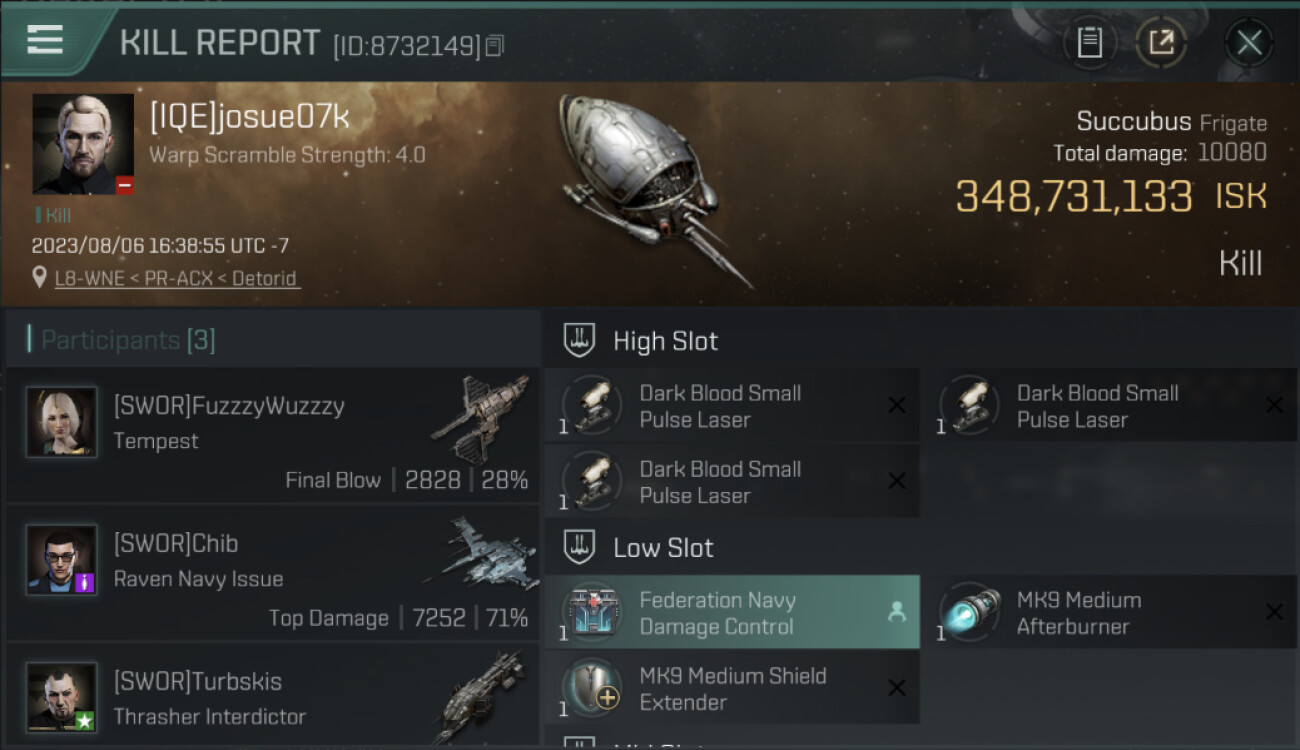Click the Raven Navy Issue ship icon
This screenshot has width=1300, height=750.
coord(479,553)
